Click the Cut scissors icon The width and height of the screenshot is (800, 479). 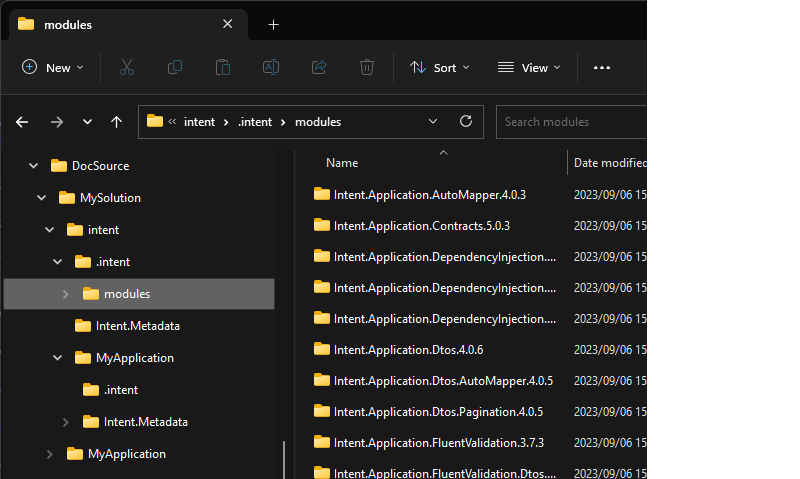coord(127,67)
